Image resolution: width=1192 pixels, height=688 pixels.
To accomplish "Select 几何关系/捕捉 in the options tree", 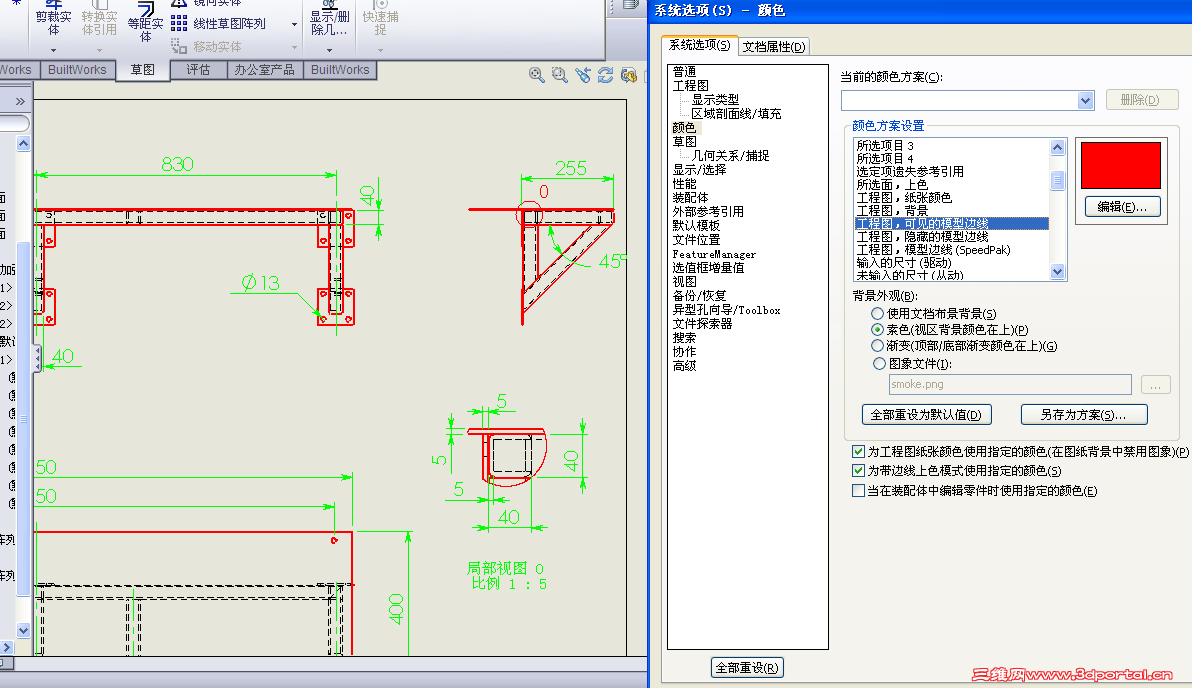I will point(730,156).
